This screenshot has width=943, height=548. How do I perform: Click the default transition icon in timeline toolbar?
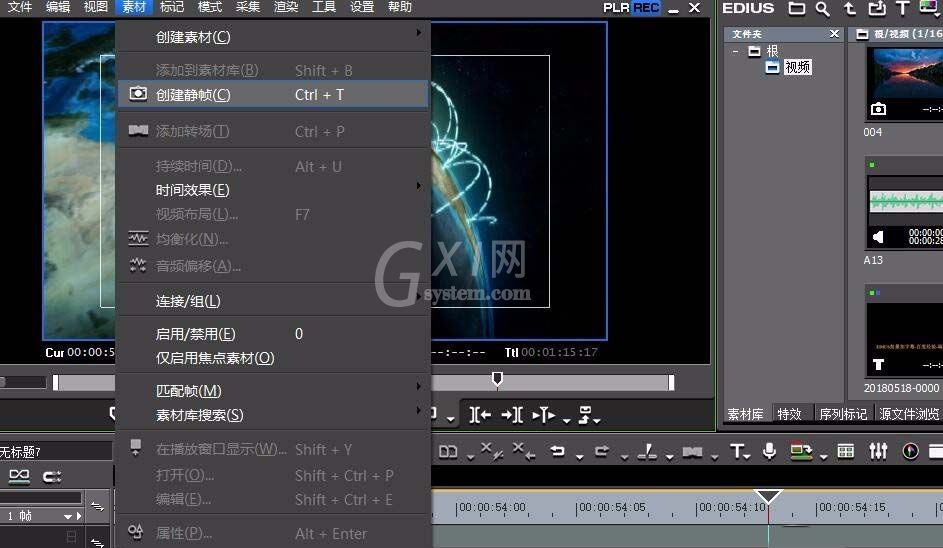pyautogui.click(x=692, y=452)
